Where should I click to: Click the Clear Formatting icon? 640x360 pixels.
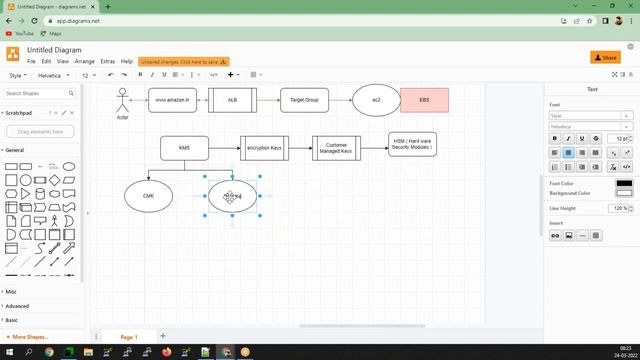pyautogui.click(x=613, y=167)
